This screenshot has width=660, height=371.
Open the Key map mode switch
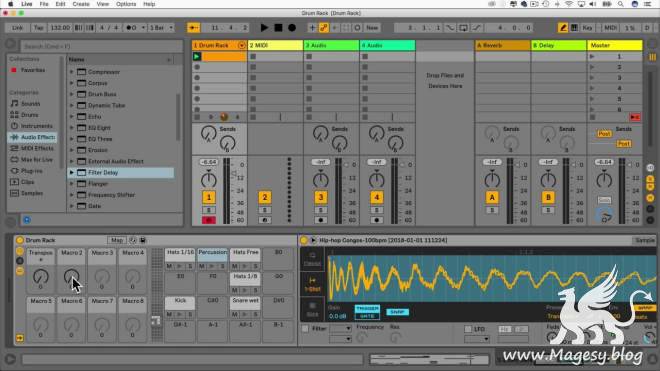(587, 28)
